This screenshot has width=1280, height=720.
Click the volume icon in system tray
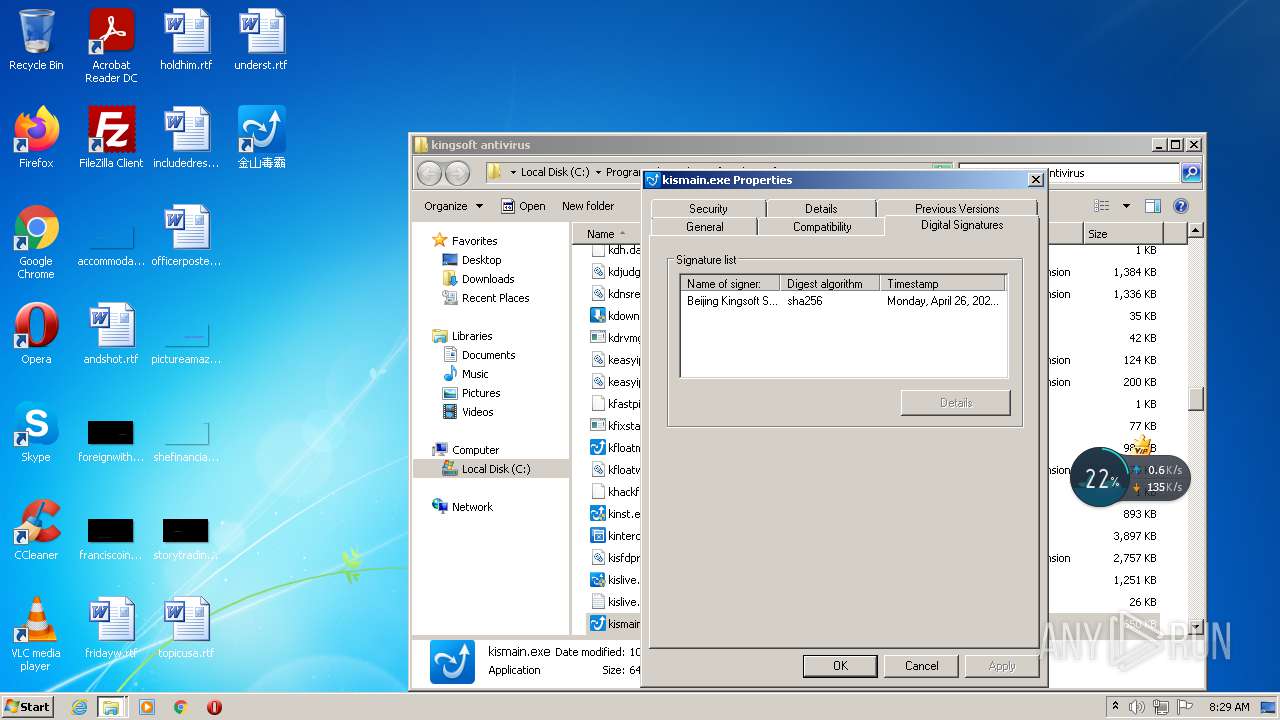(x=1136, y=707)
